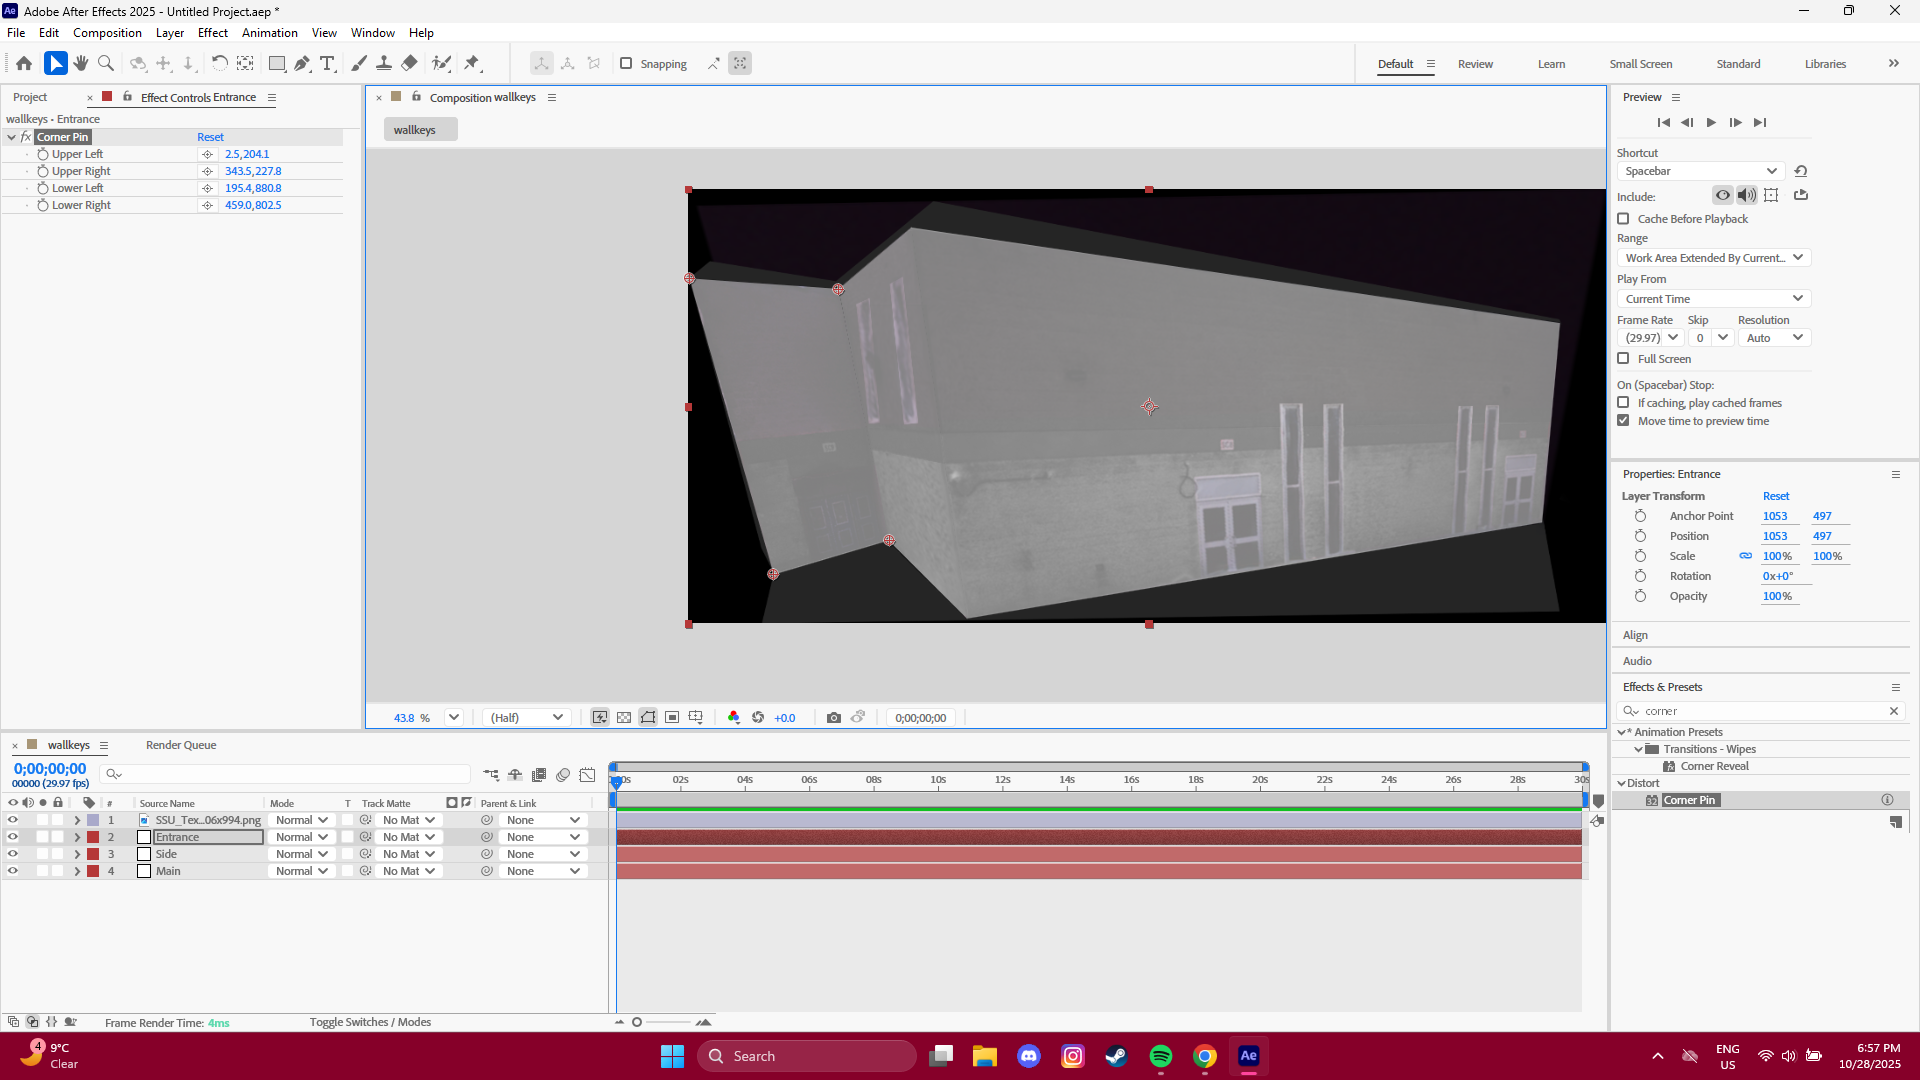This screenshot has width=1920, height=1080.
Task: Reset the Corner Pin effect
Action: pyautogui.click(x=210, y=137)
